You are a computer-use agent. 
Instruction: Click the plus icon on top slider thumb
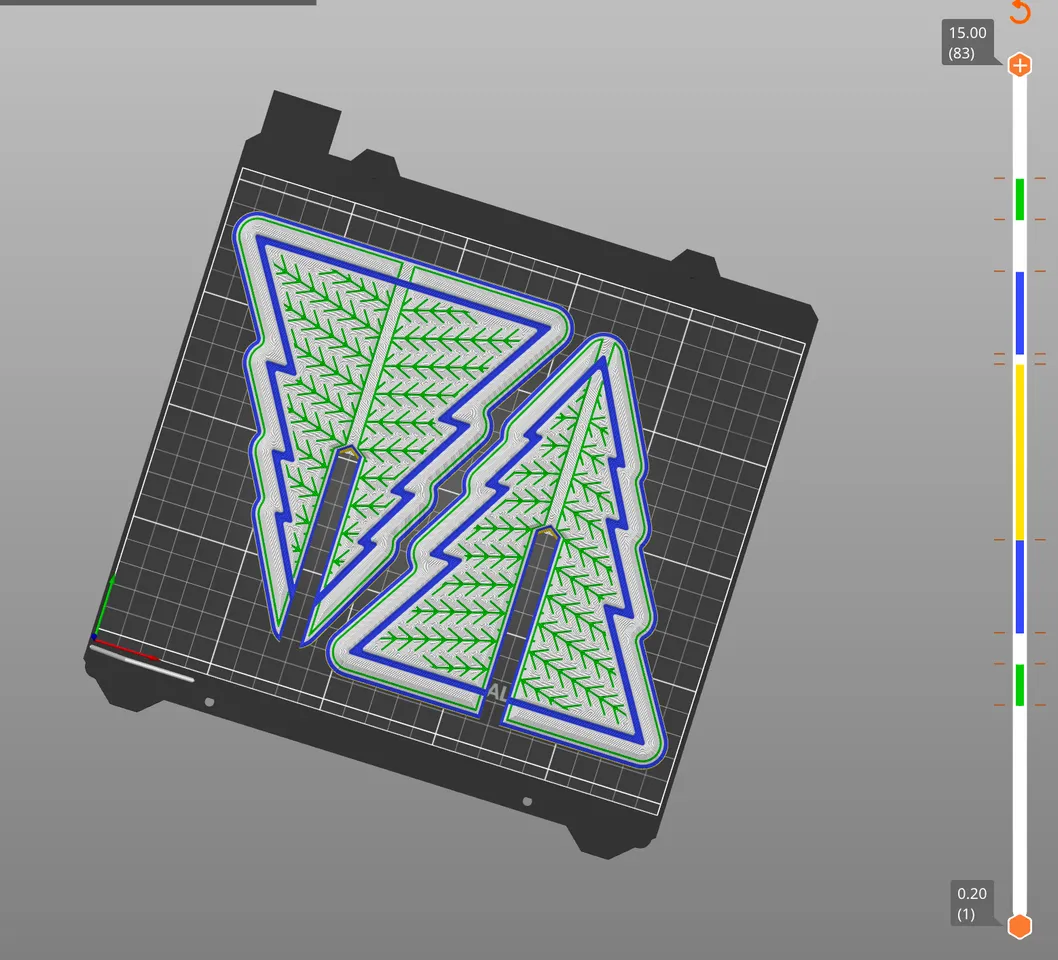coord(1019,66)
